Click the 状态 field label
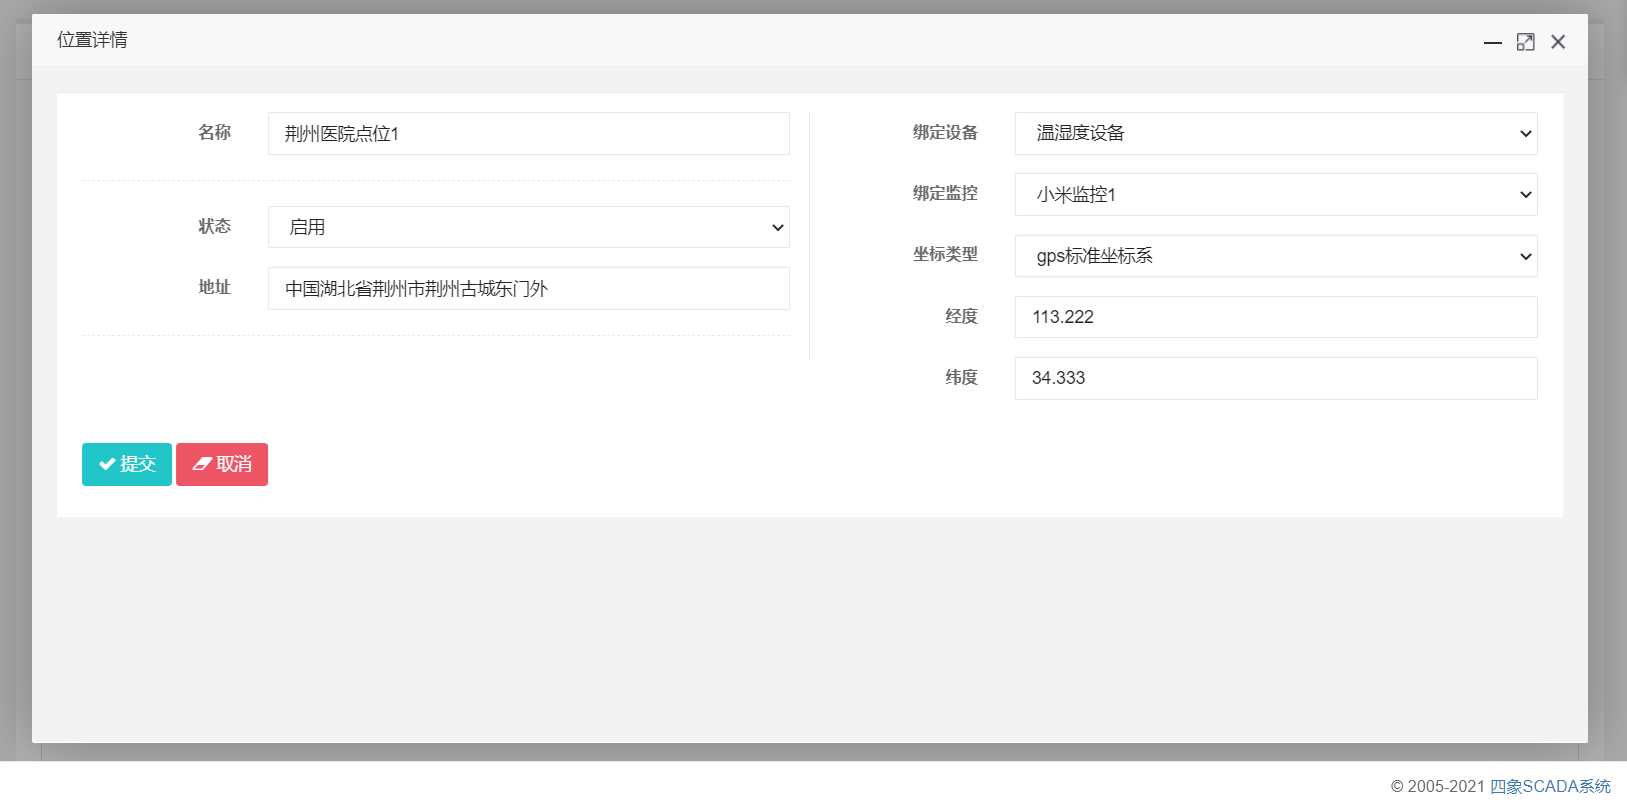Screen dimensions: 1627x804 click(214, 226)
